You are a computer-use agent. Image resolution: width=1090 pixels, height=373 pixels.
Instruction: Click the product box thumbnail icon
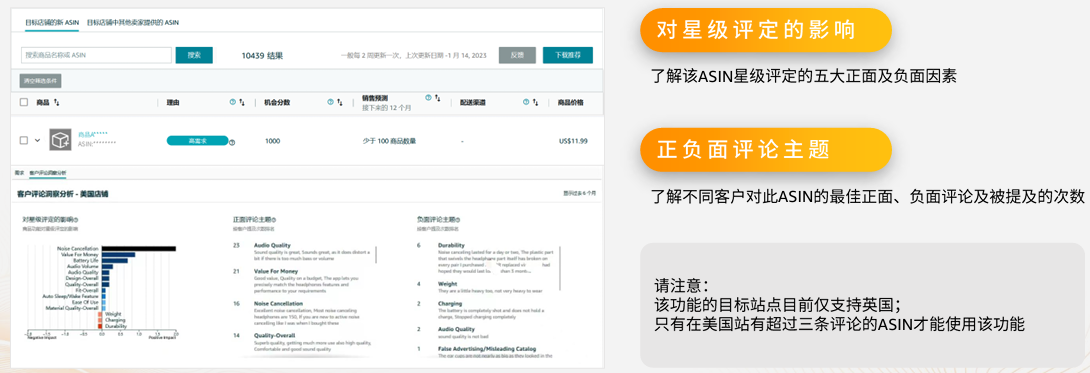(60, 140)
